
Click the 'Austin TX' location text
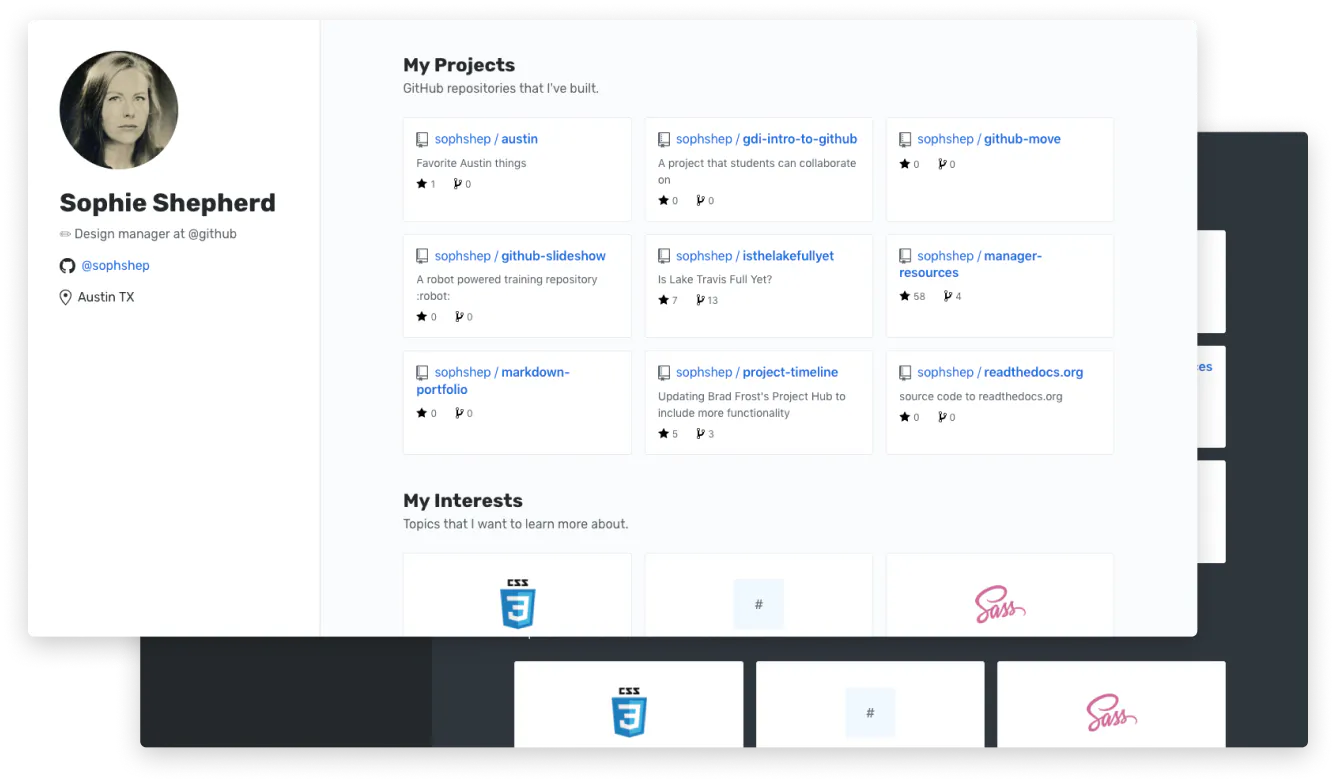106,297
